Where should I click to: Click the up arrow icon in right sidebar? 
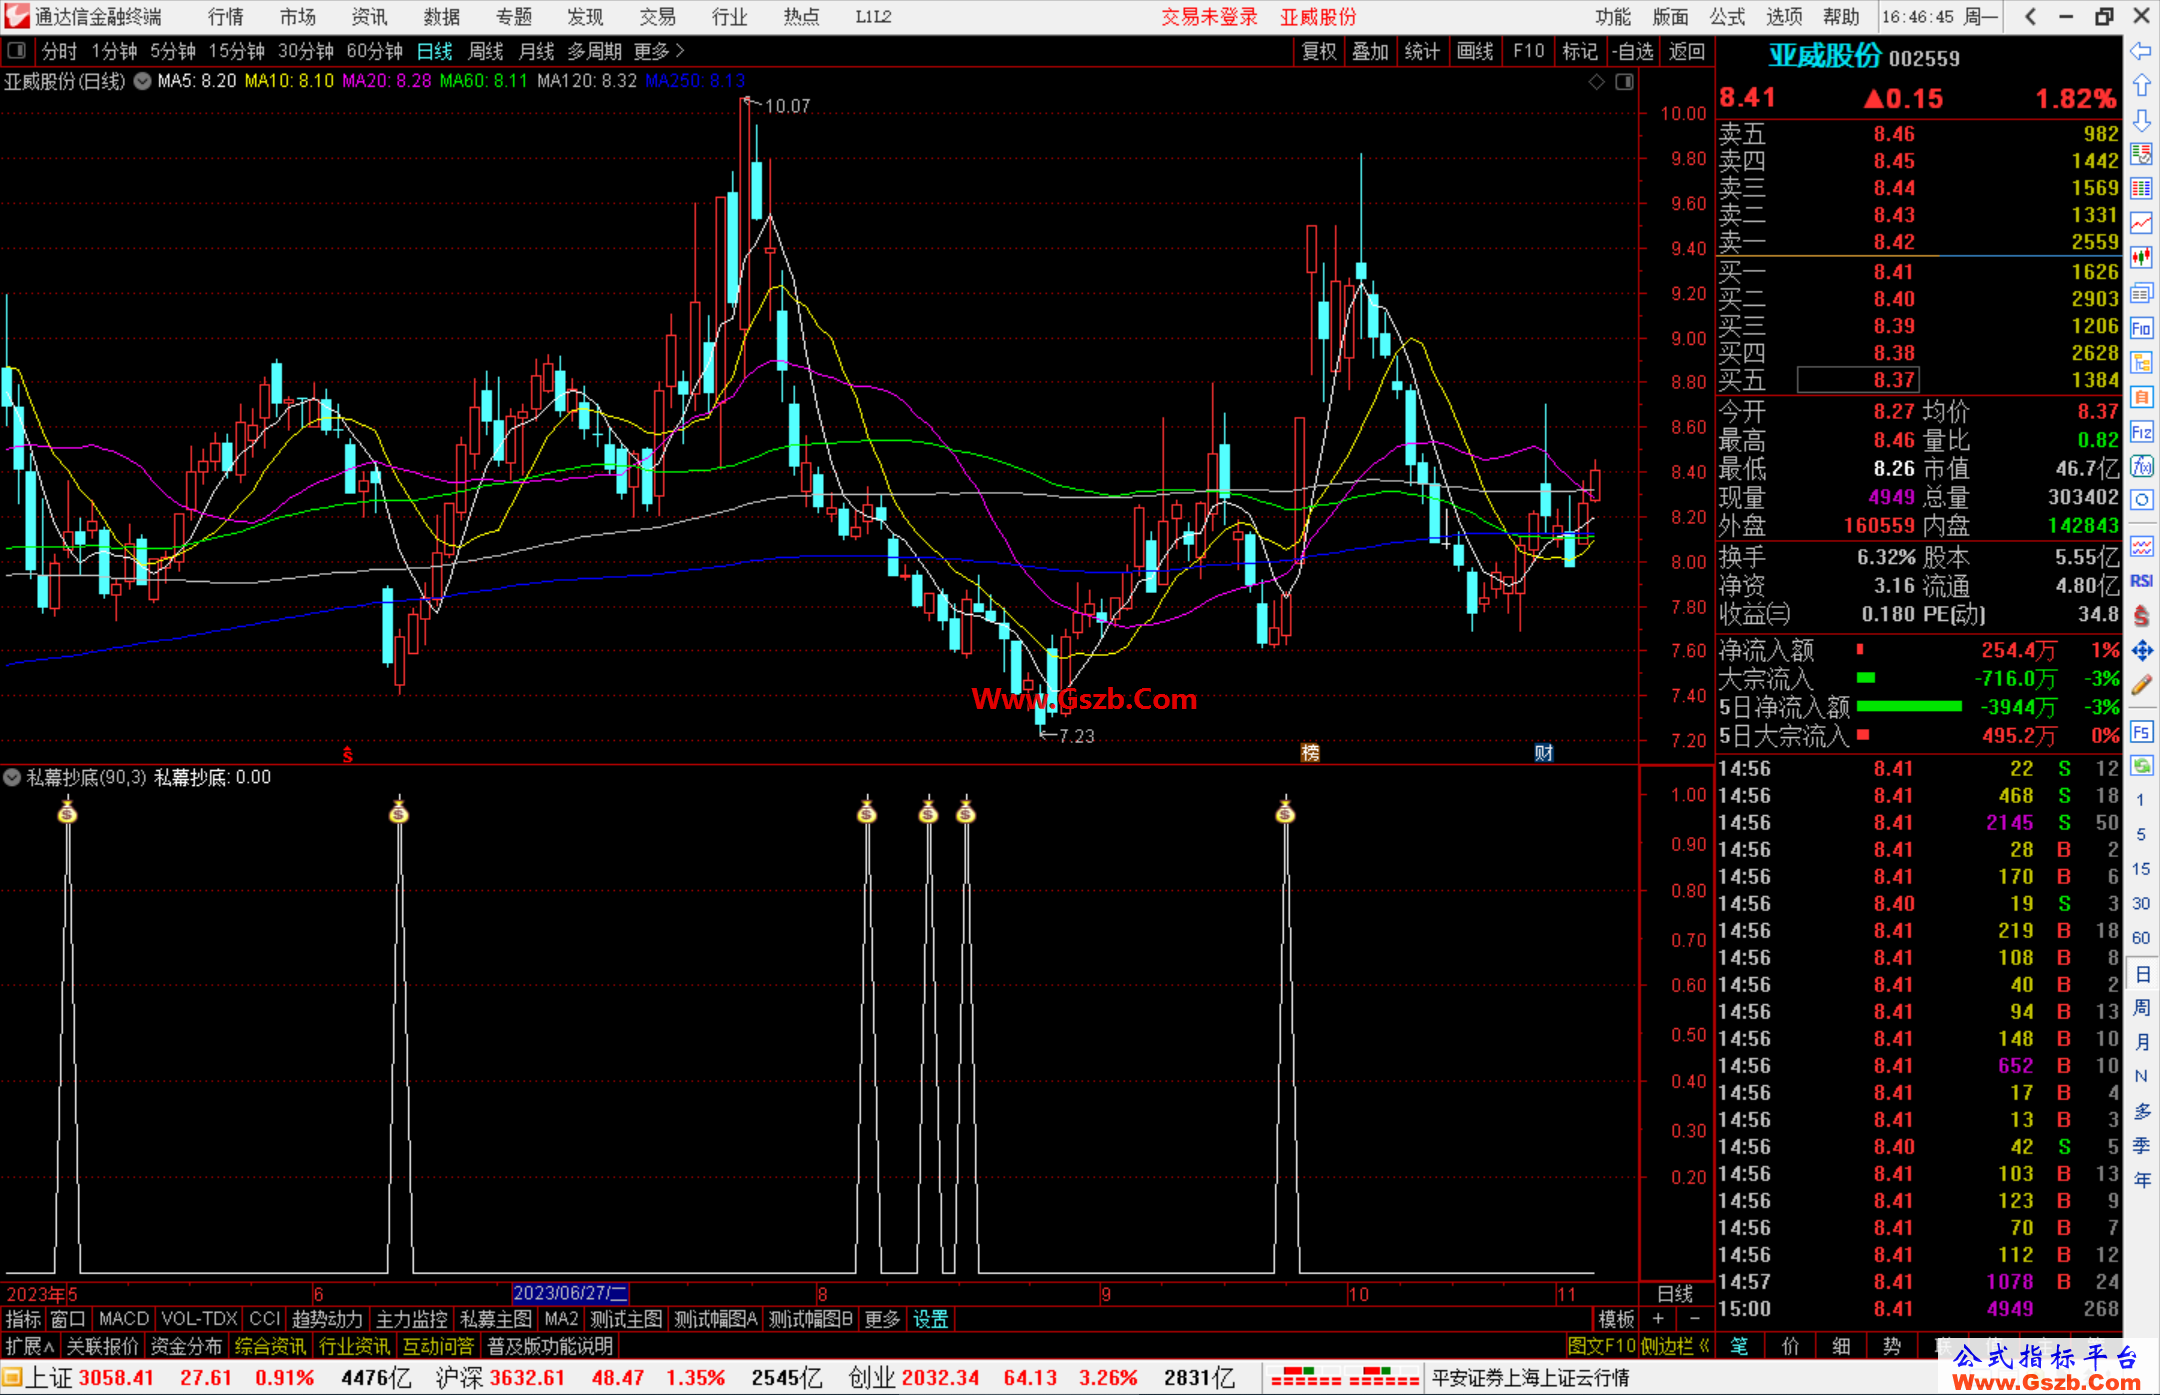coord(2141,86)
